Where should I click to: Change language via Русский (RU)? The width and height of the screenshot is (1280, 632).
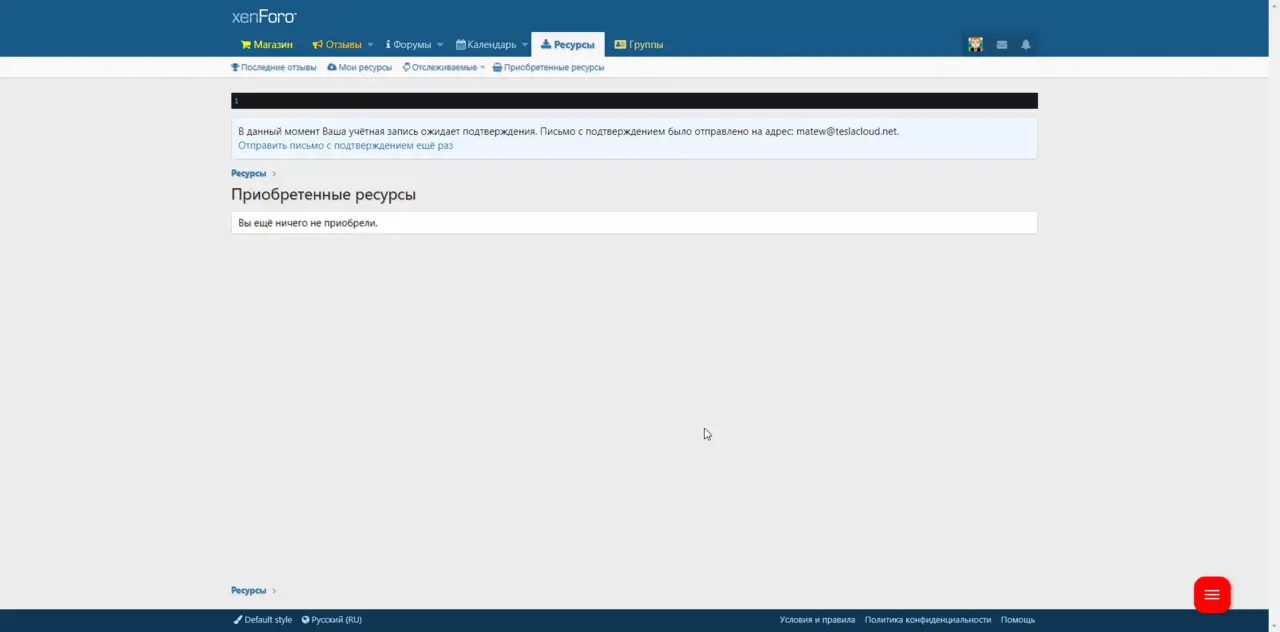331,620
